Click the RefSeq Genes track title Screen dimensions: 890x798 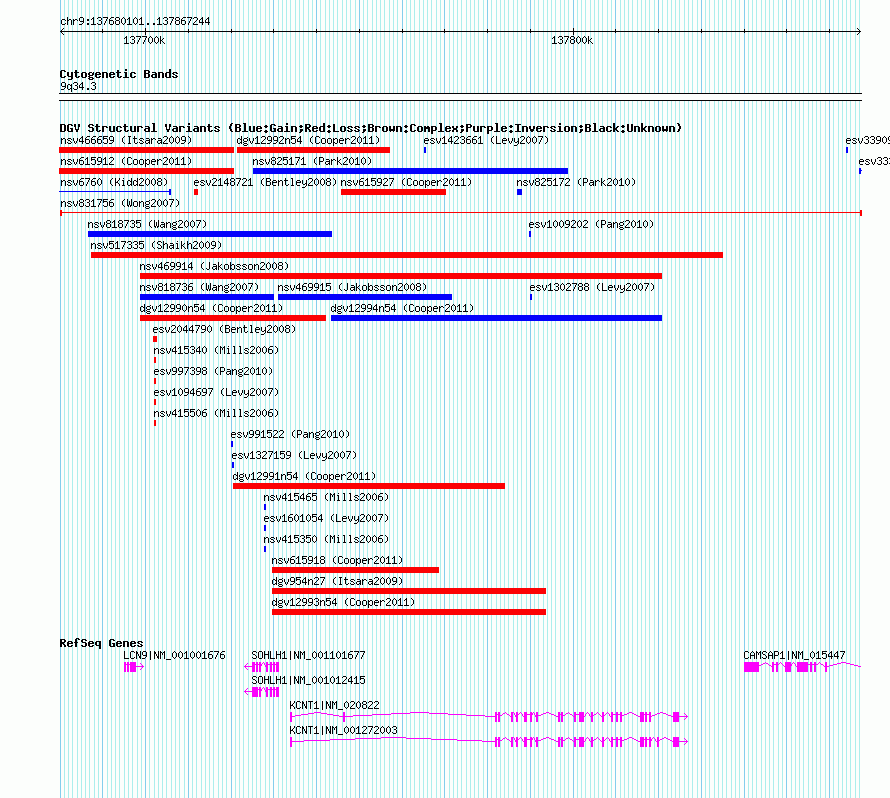point(102,643)
